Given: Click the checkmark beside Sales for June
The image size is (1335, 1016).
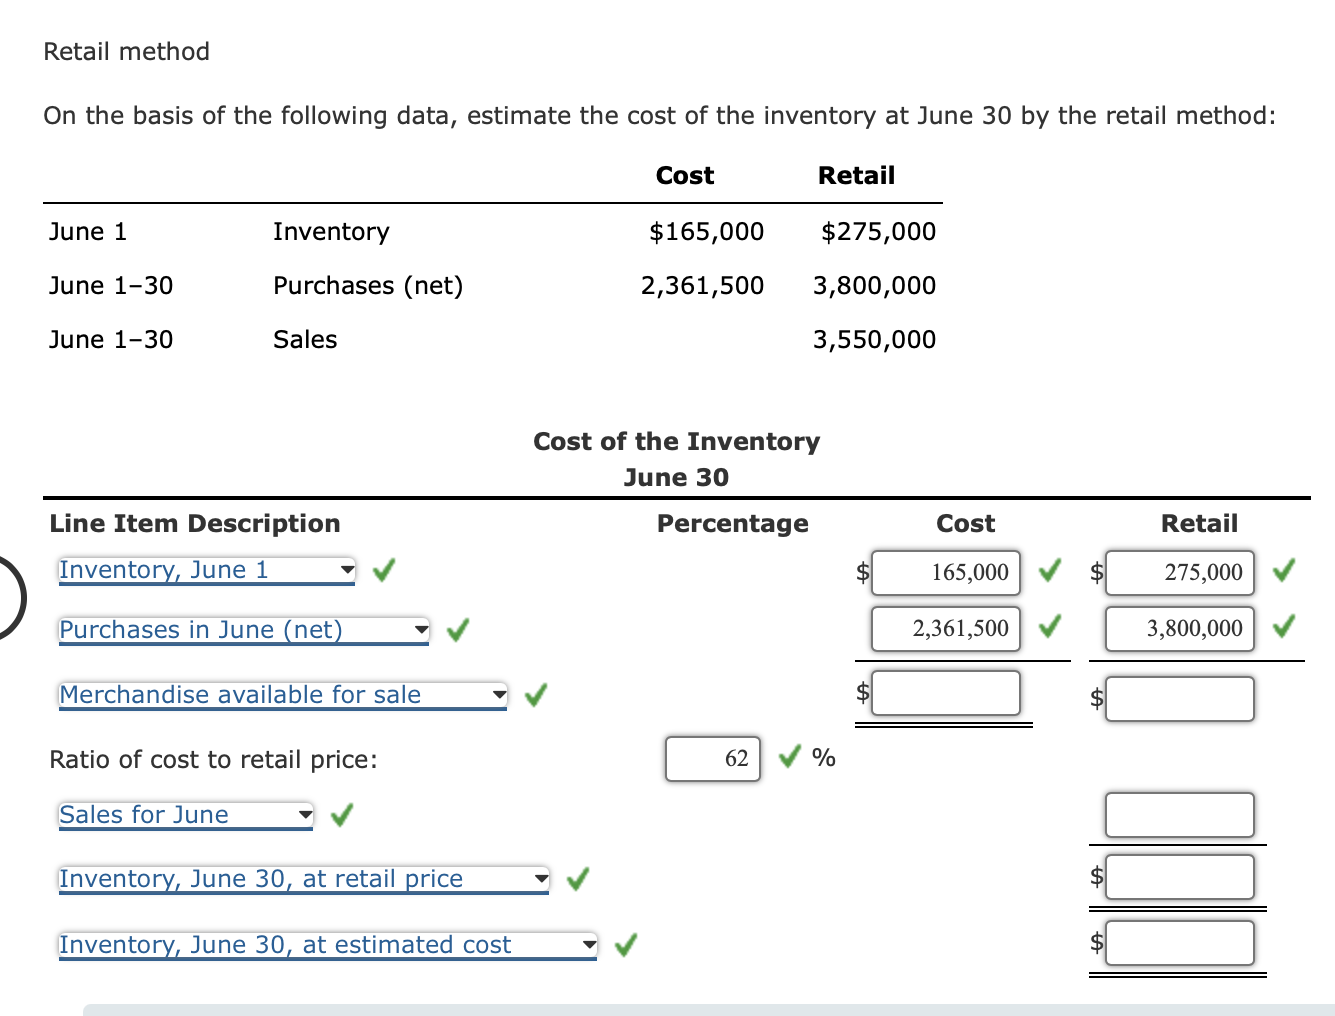Looking at the screenshot, I should coord(341,815).
